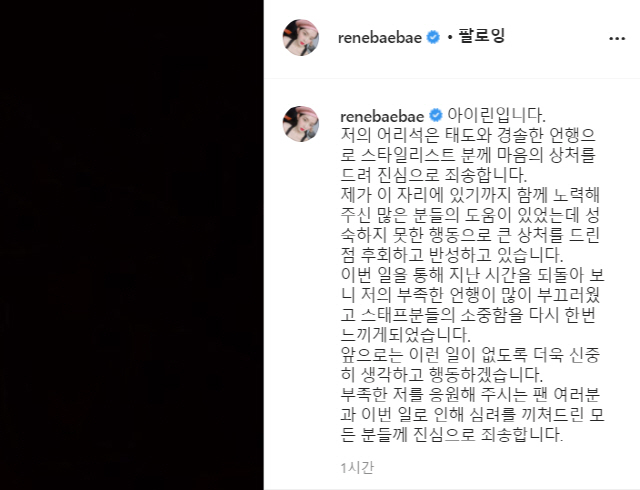Click the caption line 점 후회하고 반성하고 있습니다.

click(452, 255)
